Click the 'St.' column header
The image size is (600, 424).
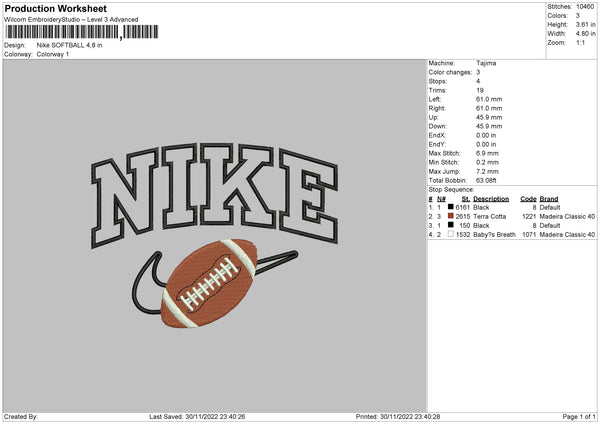[x=466, y=199]
